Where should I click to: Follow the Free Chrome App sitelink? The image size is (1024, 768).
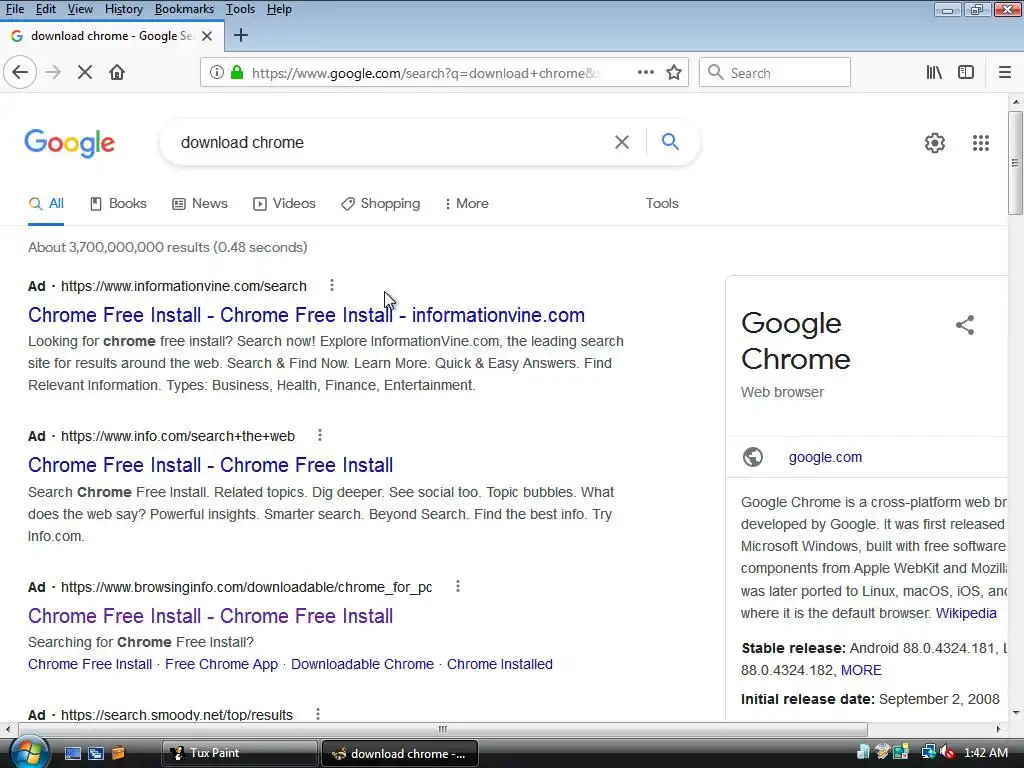(221, 664)
